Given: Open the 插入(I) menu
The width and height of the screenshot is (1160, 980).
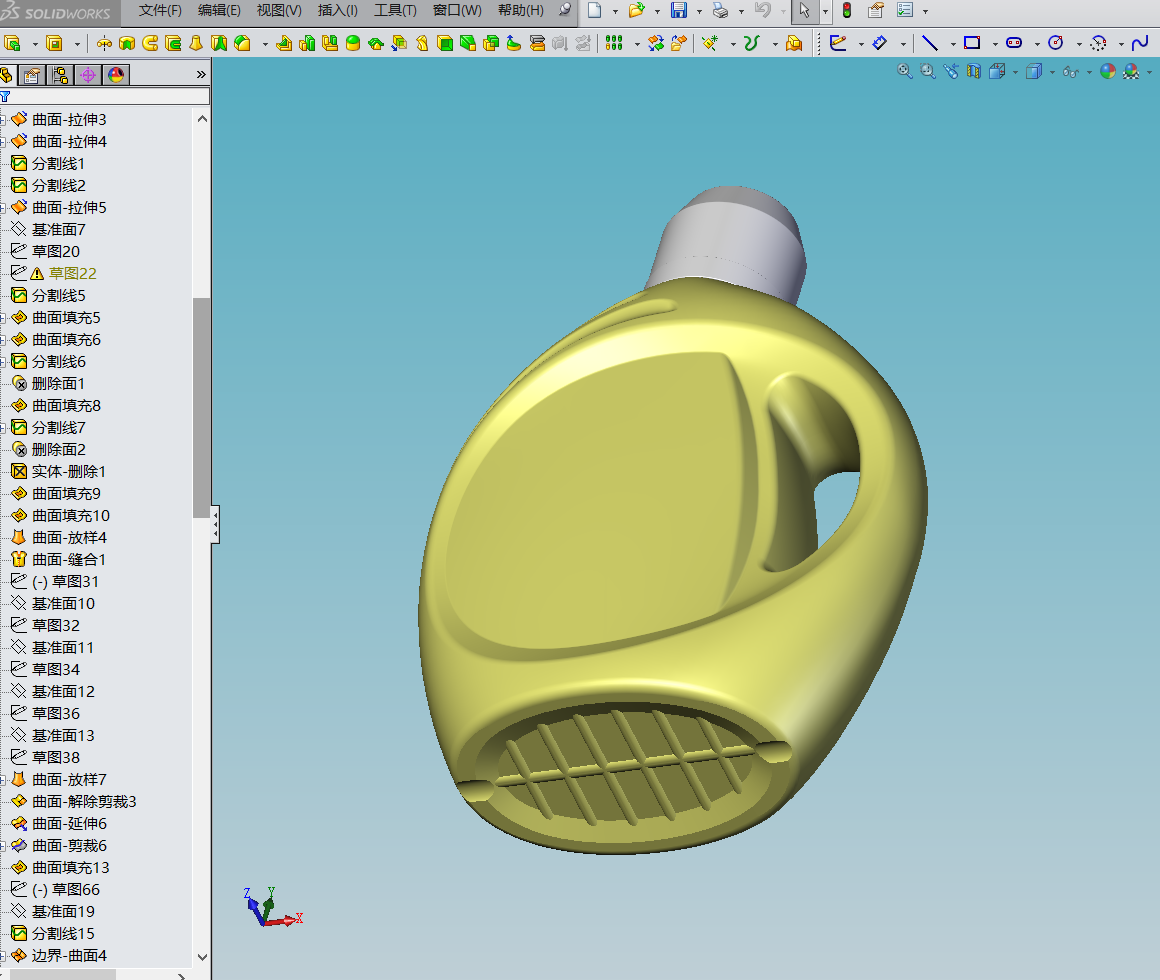Looking at the screenshot, I should 337,10.
